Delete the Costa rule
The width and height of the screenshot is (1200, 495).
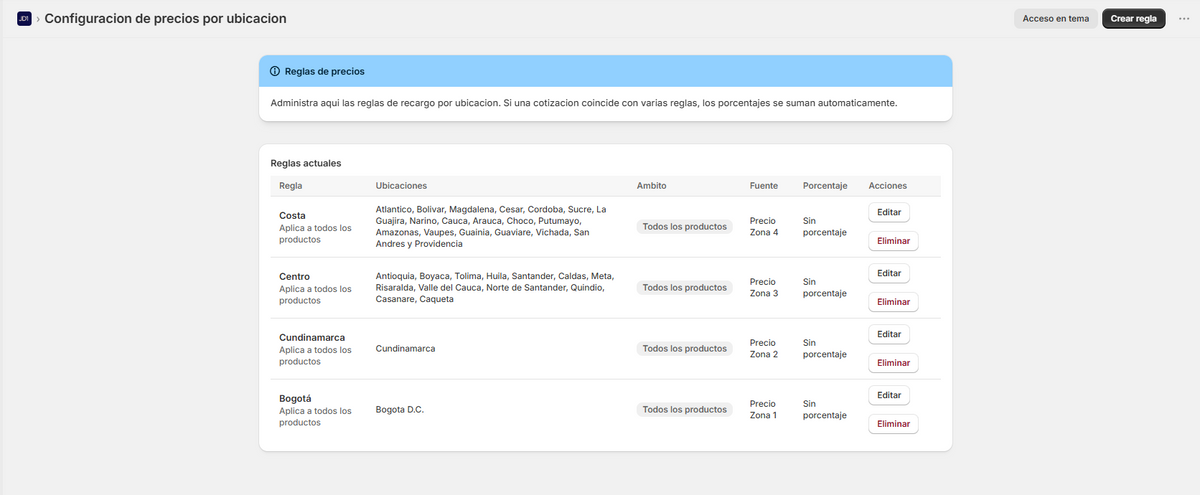click(x=893, y=241)
